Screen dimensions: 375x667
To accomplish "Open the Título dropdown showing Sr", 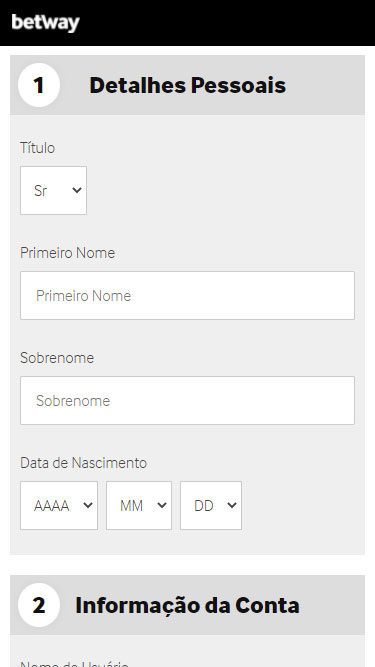I will [54, 191].
